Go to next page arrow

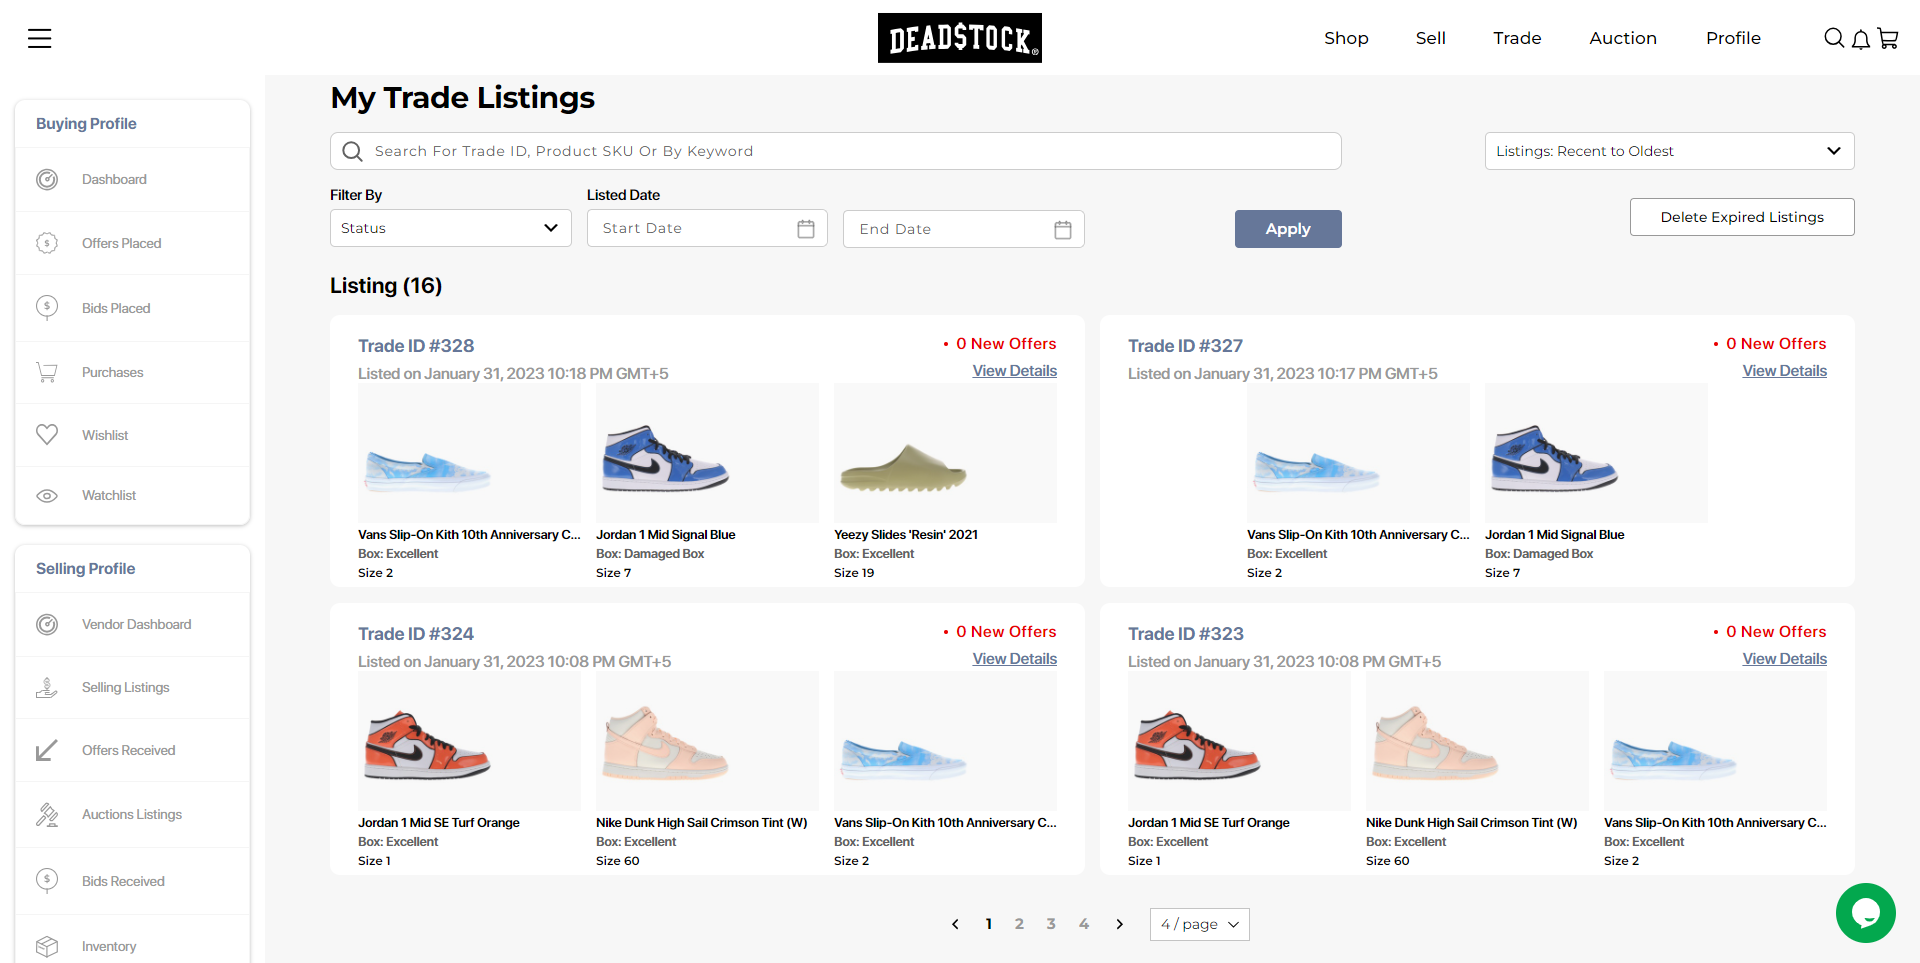pos(1120,924)
